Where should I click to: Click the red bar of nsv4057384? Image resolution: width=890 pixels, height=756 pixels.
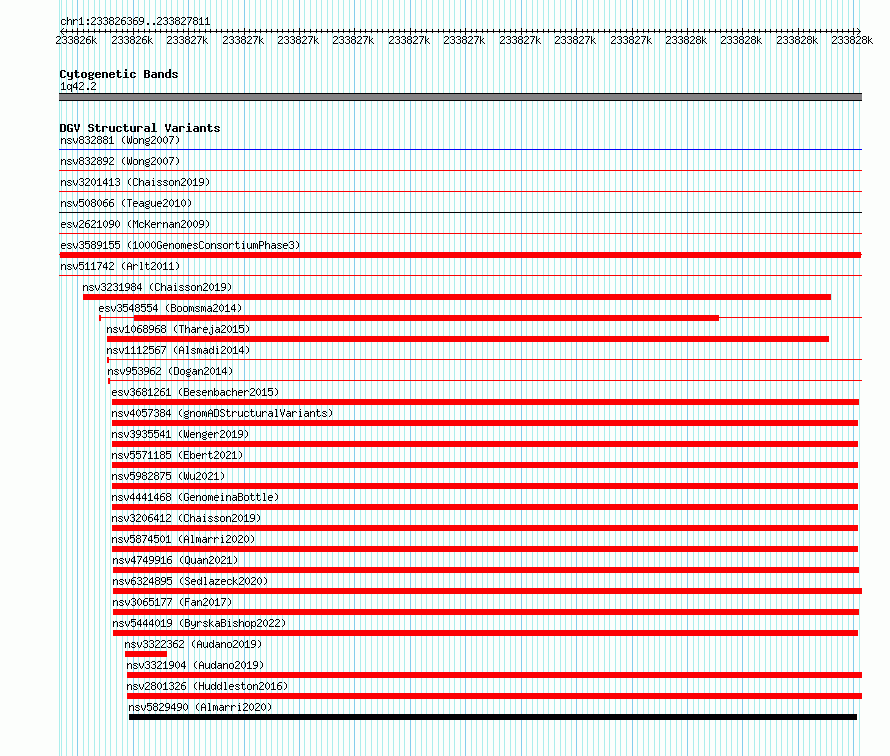tap(485, 423)
